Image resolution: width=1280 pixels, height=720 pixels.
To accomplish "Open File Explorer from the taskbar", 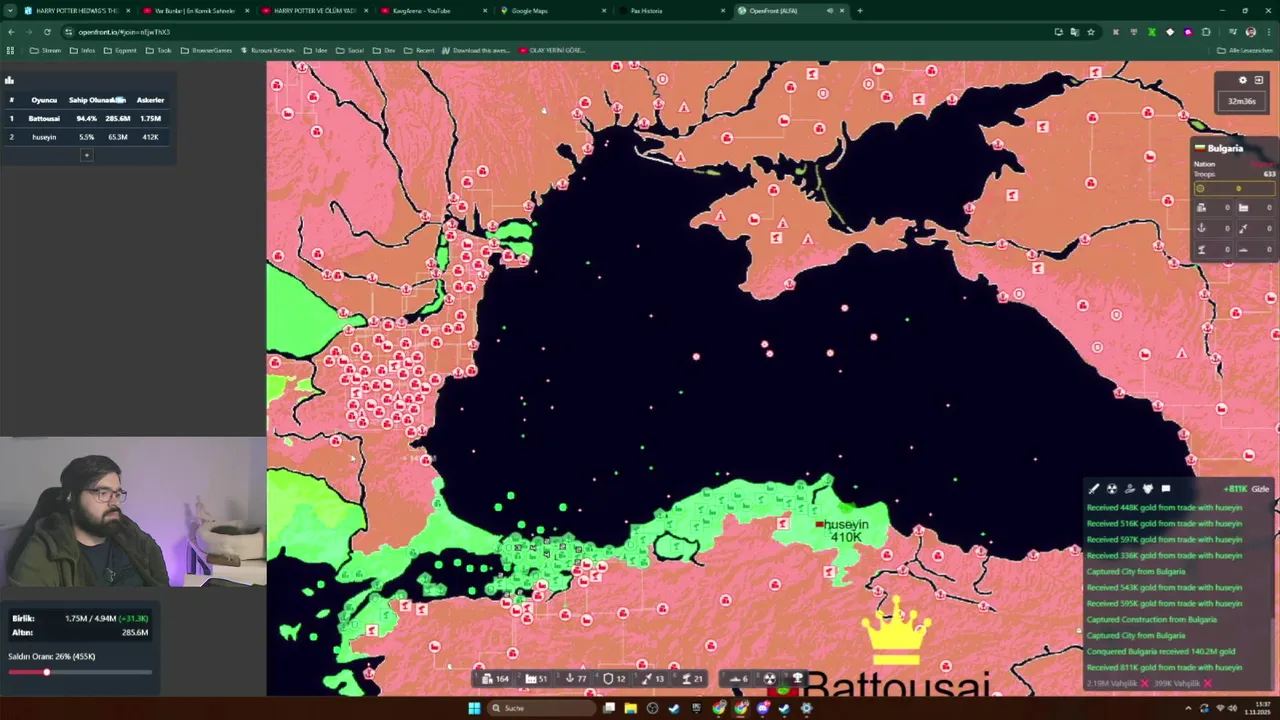I will pyautogui.click(x=630, y=708).
